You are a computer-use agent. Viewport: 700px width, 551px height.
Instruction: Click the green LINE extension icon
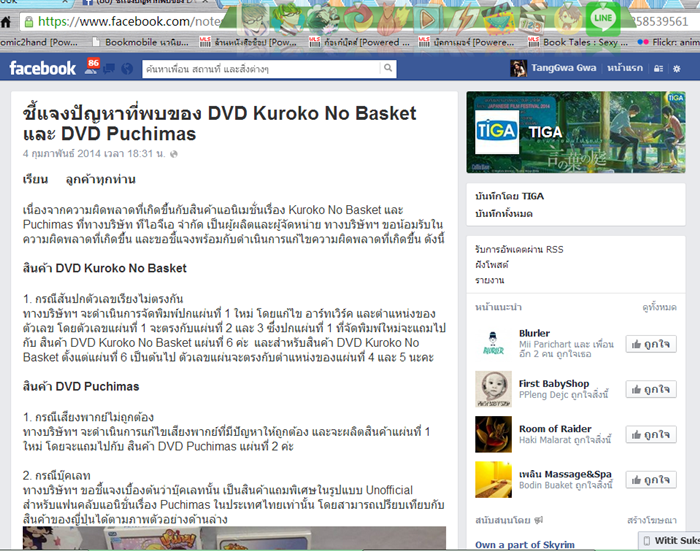tap(603, 18)
